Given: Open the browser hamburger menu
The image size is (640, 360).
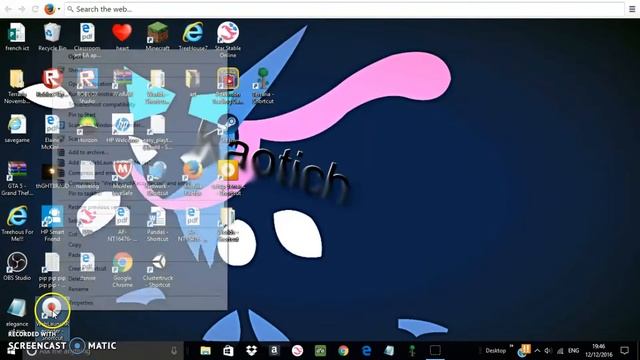Looking at the screenshot, I should (x=632, y=9).
